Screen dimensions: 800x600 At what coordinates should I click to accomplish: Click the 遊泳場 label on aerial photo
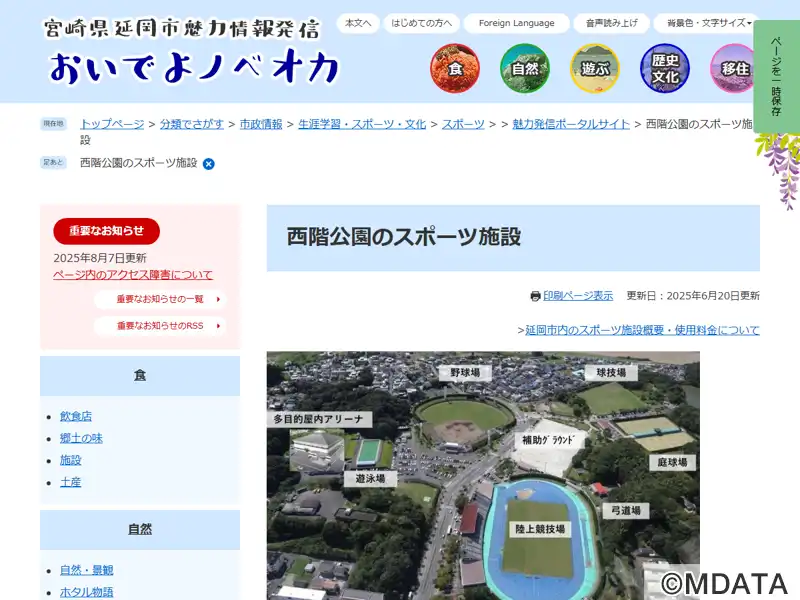pos(370,479)
